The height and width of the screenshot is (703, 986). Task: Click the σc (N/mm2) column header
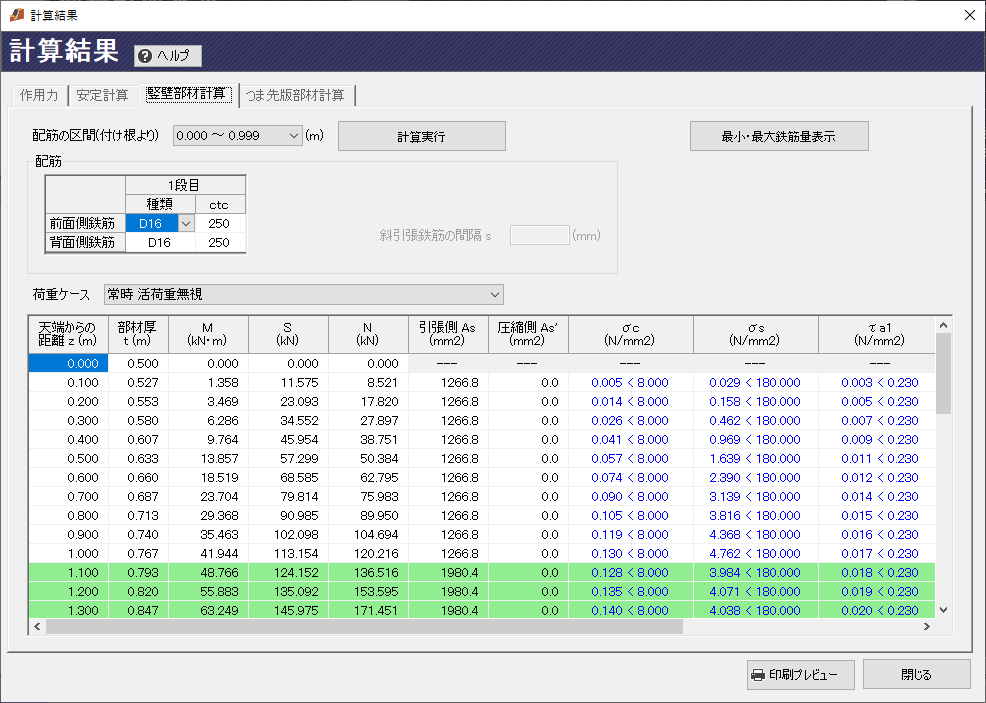[x=631, y=335]
